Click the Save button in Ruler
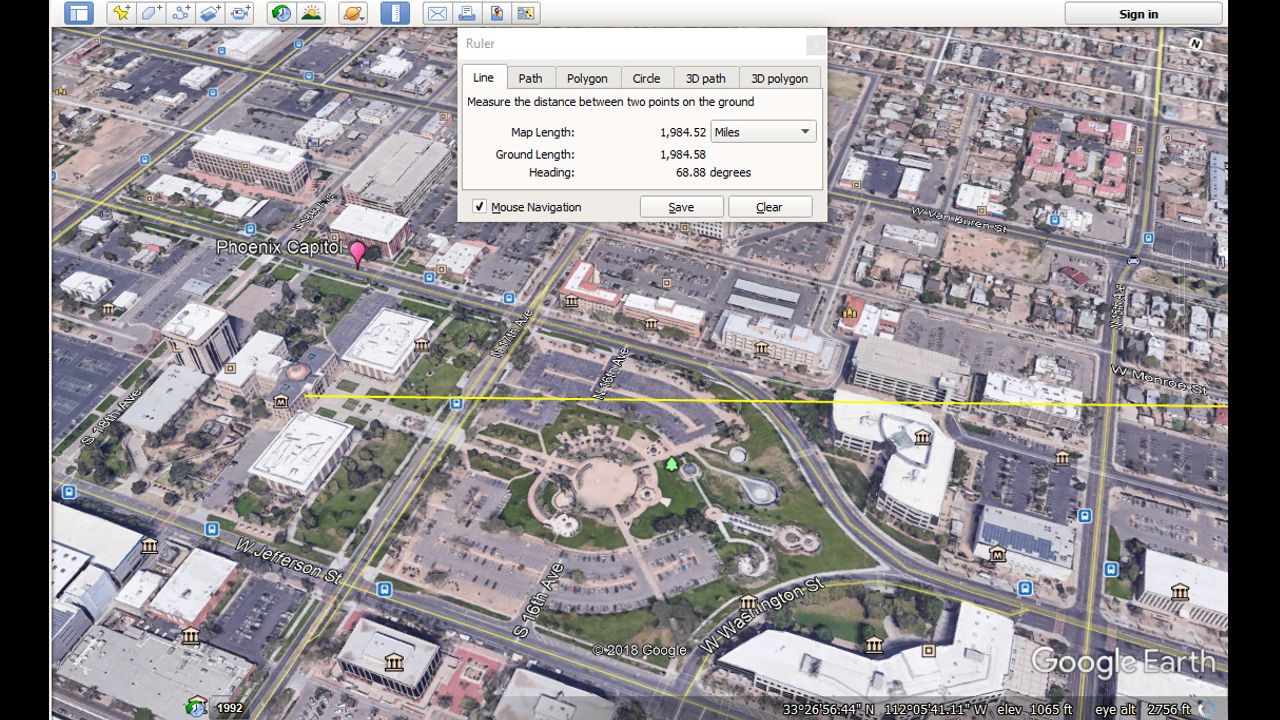 (x=681, y=207)
